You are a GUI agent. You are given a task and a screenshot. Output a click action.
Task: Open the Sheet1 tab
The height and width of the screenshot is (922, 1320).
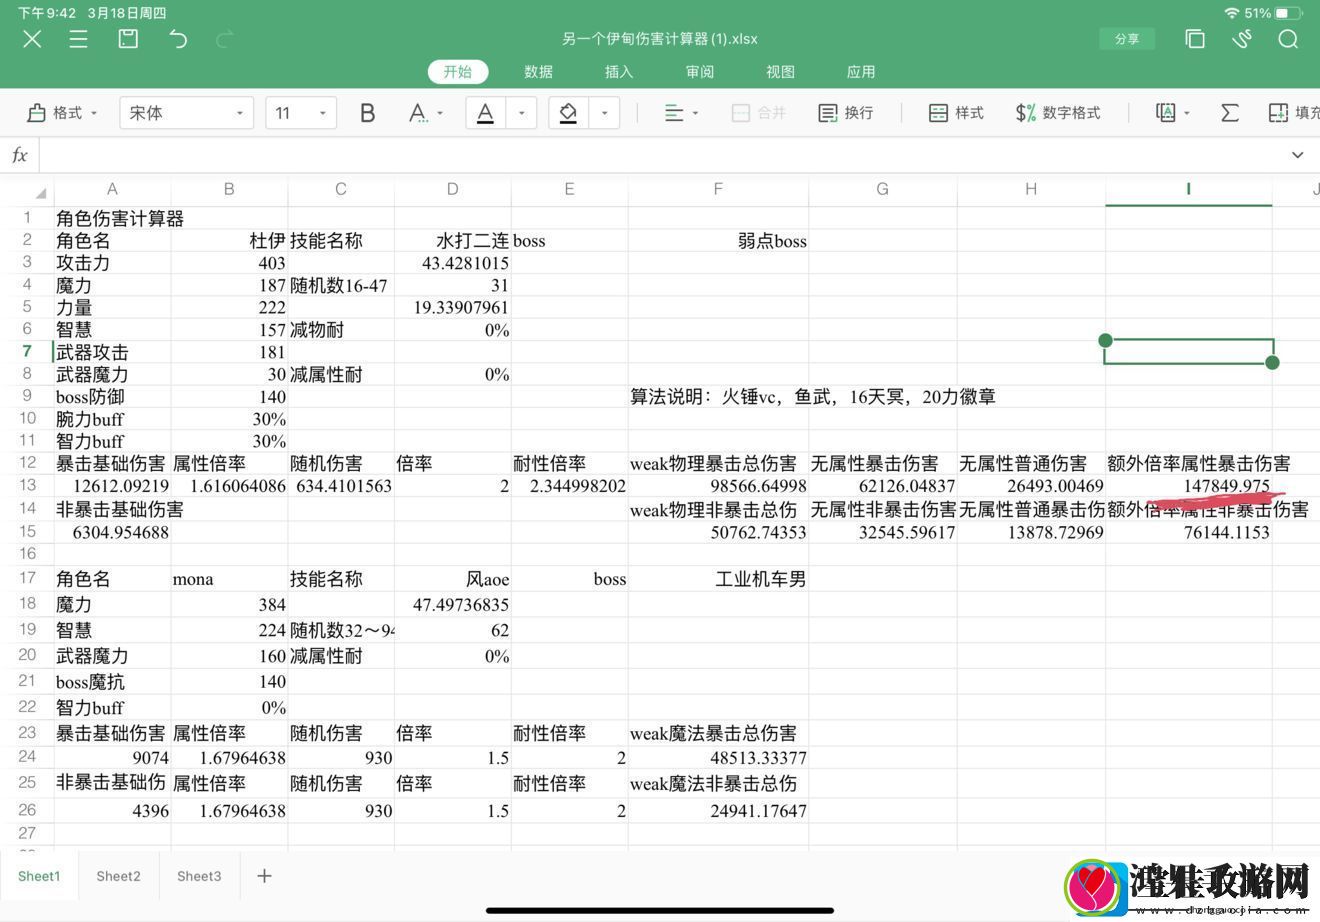[39, 876]
